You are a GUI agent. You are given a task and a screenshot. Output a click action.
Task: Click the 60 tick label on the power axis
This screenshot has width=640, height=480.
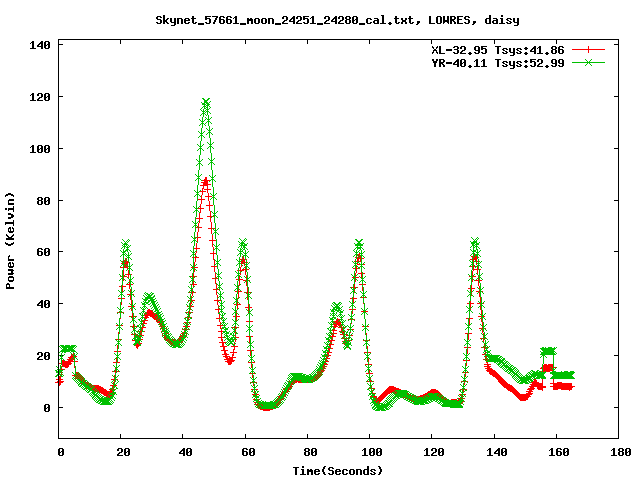44,252
